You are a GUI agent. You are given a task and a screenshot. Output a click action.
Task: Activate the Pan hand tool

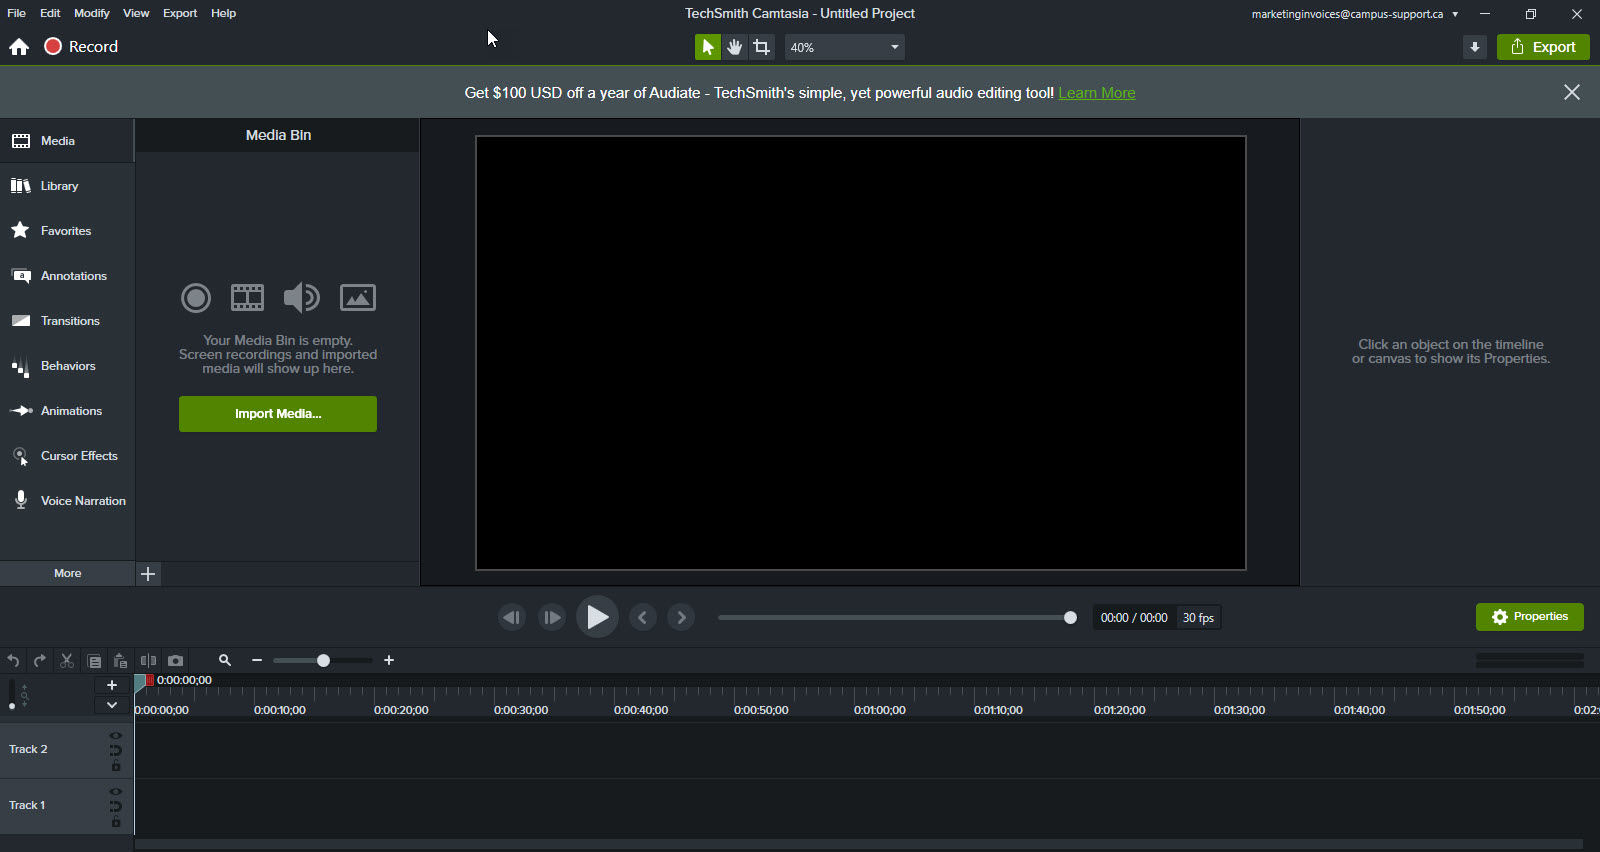(x=735, y=47)
